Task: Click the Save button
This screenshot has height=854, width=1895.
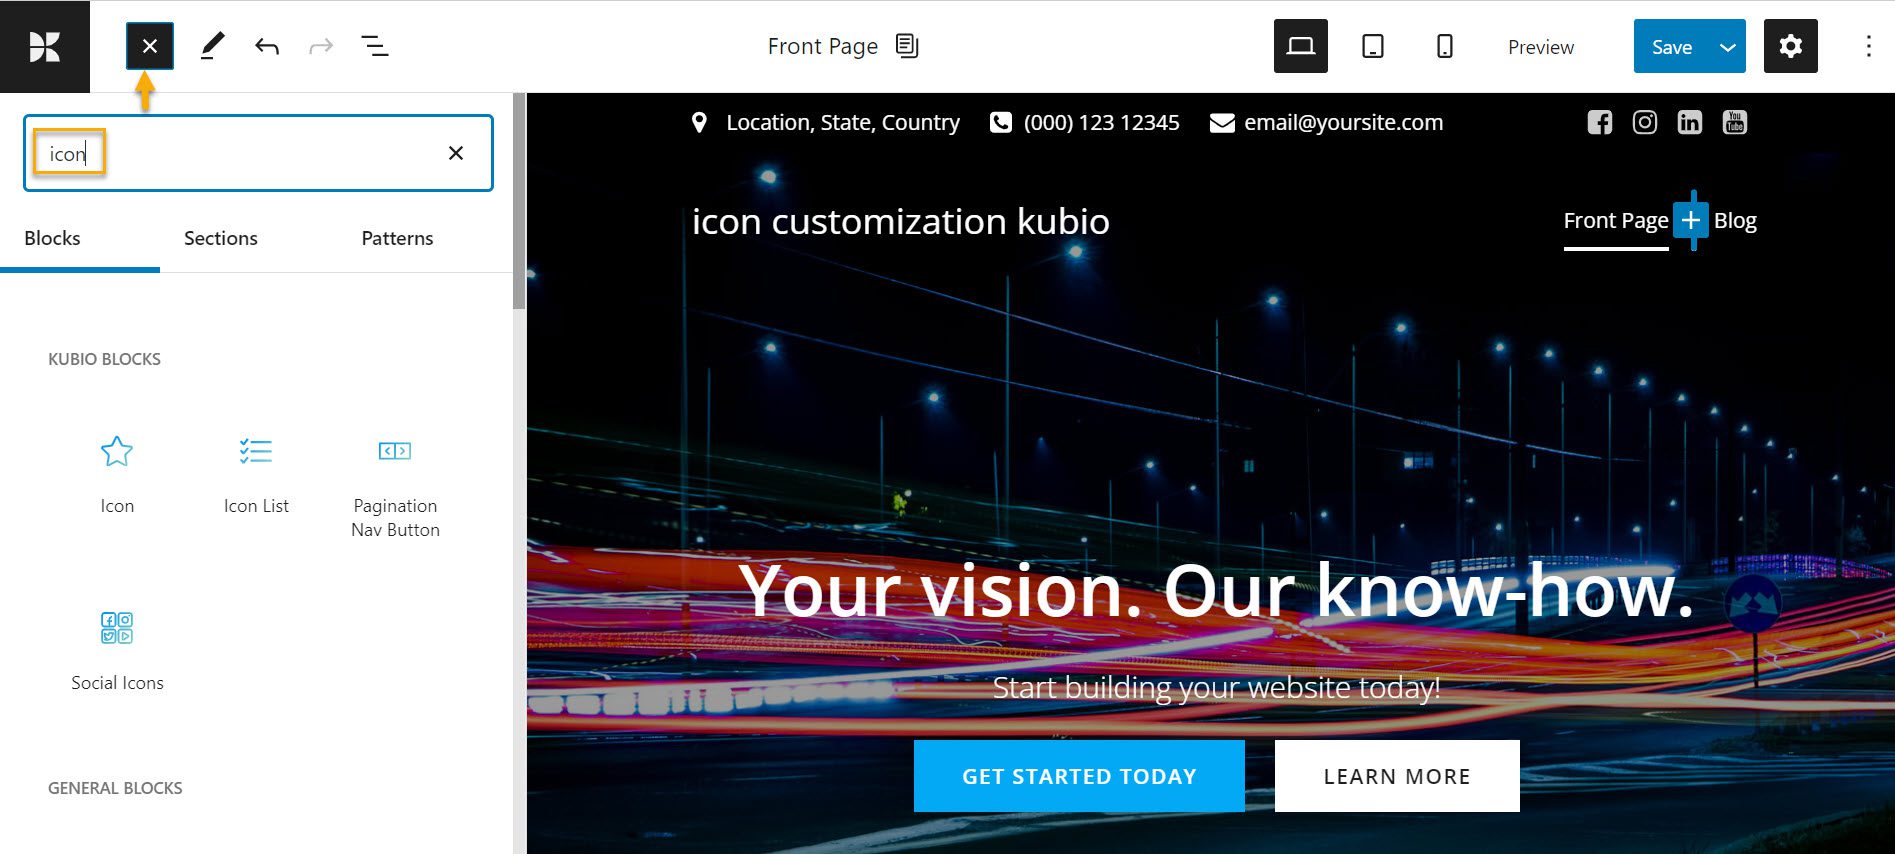Action: (x=1671, y=47)
